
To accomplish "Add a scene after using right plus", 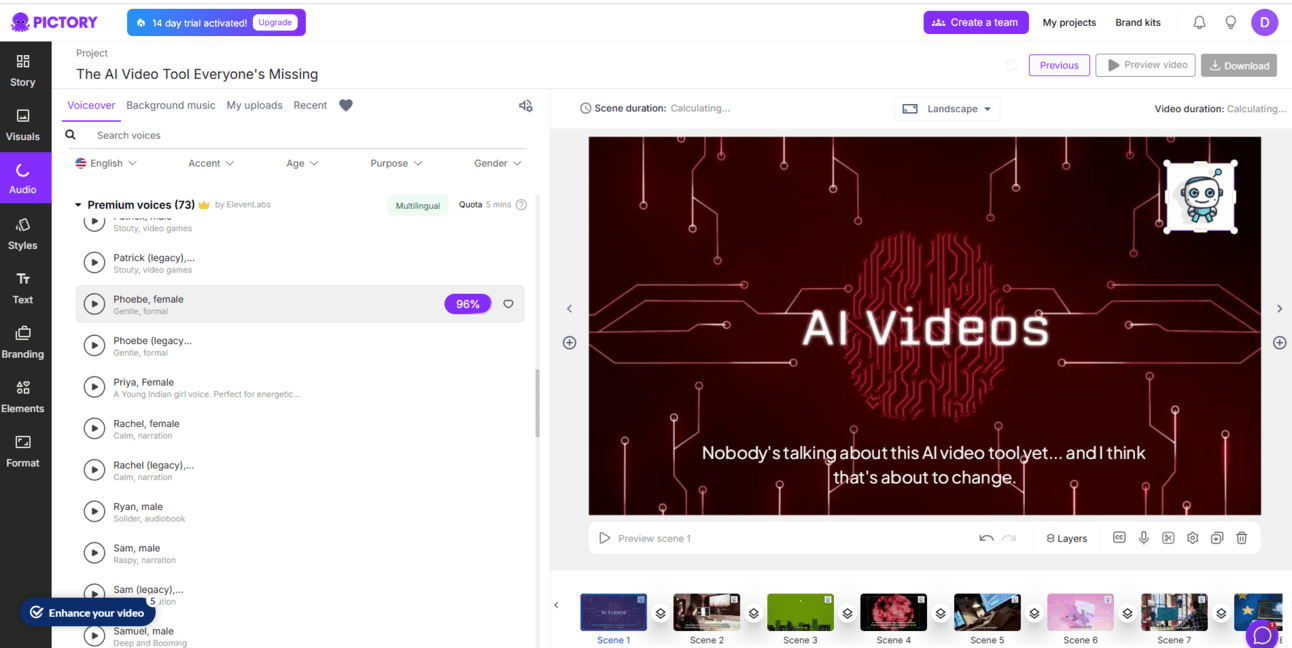I will point(1279,343).
